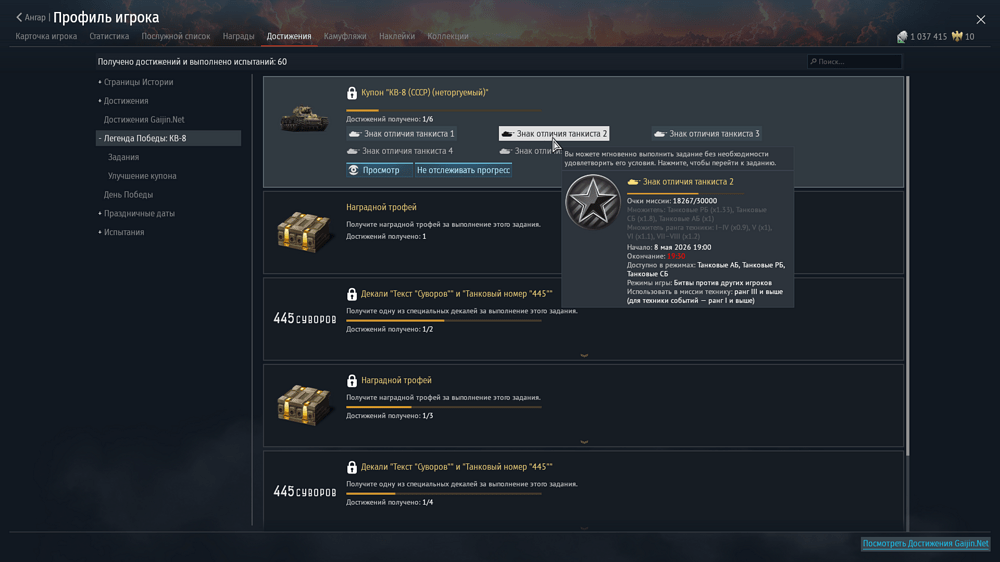1000x562 pixels.
Task: Click the unlocked Наградной трофей title
Action: 381,207
